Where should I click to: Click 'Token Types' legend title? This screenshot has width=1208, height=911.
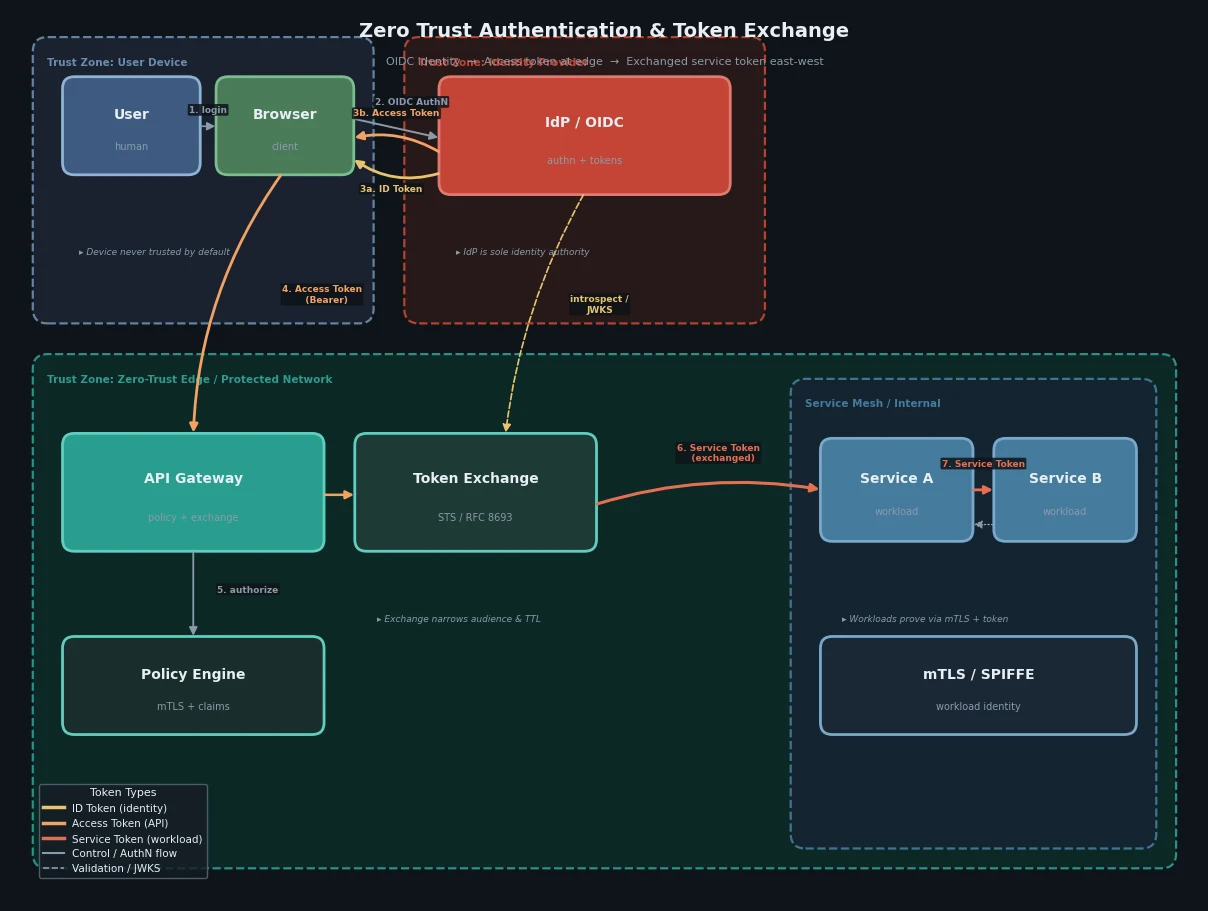(123, 793)
